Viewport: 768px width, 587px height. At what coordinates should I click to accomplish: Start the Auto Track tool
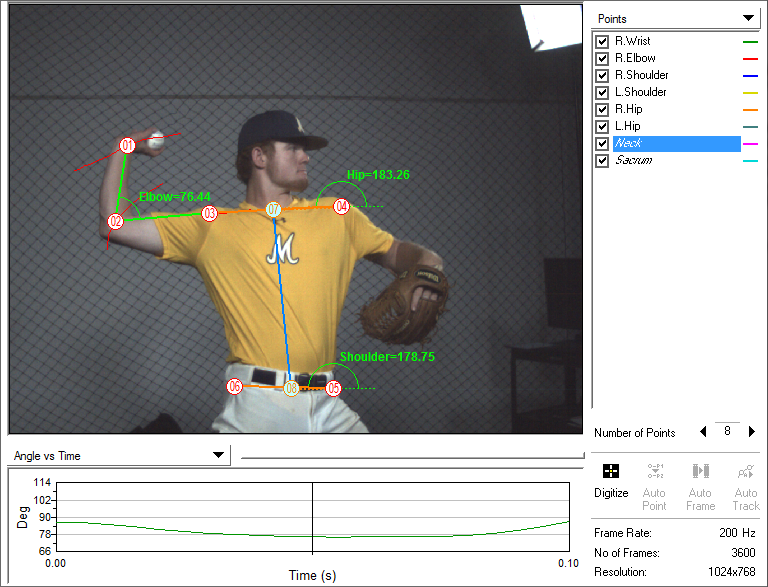click(745, 472)
